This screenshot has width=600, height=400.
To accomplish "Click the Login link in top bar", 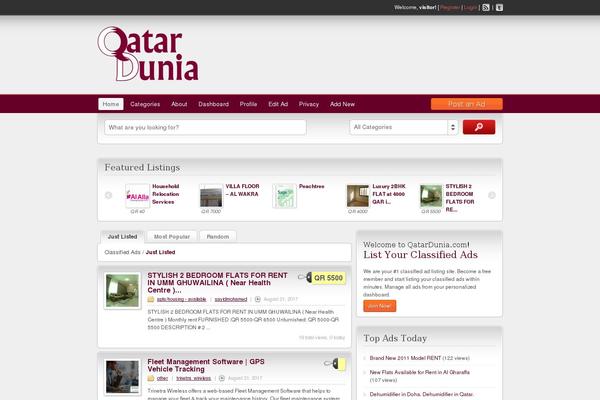I will (470, 7).
